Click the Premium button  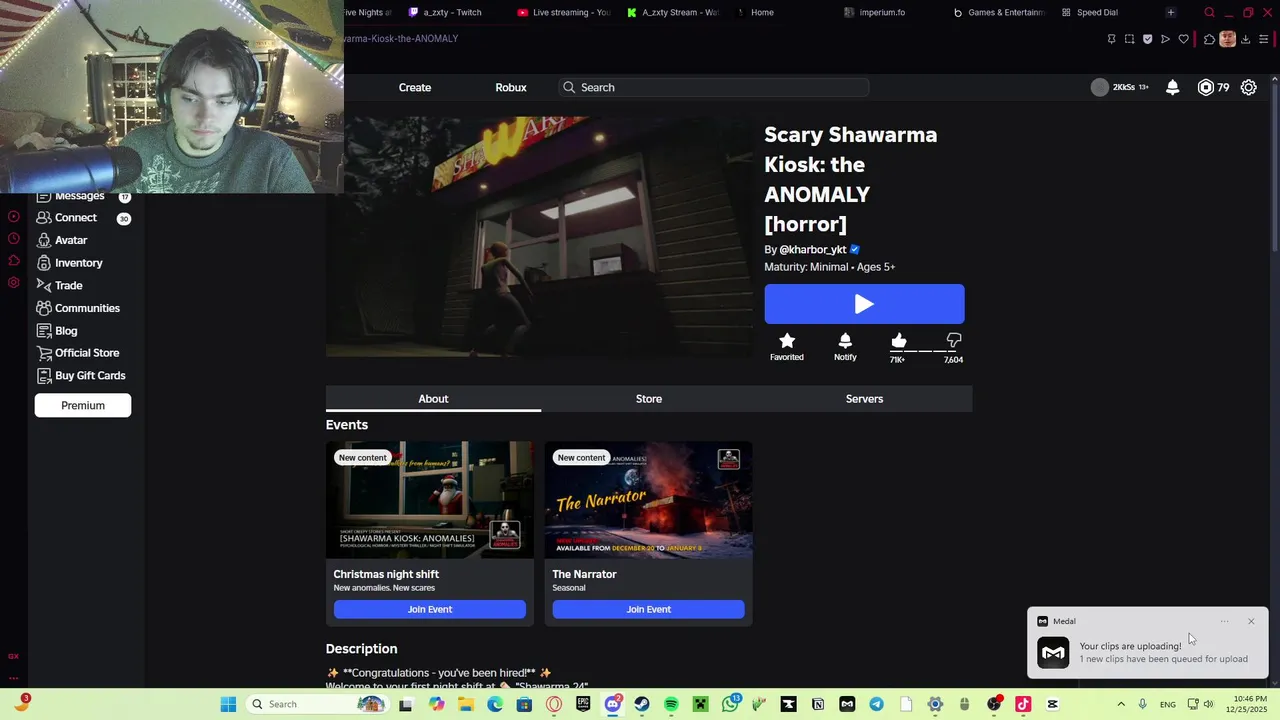[x=83, y=405]
